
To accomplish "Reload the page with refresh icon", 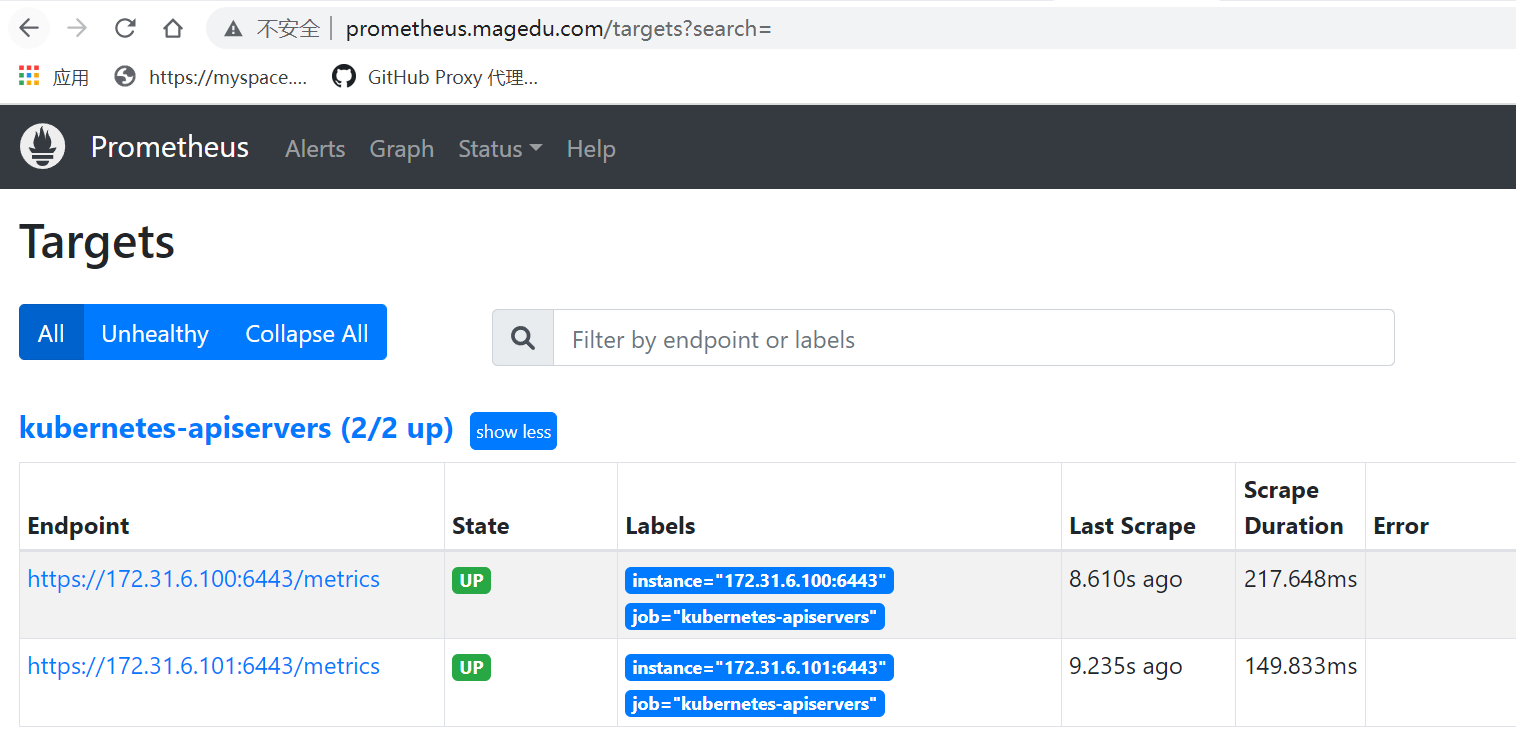I will [x=125, y=28].
